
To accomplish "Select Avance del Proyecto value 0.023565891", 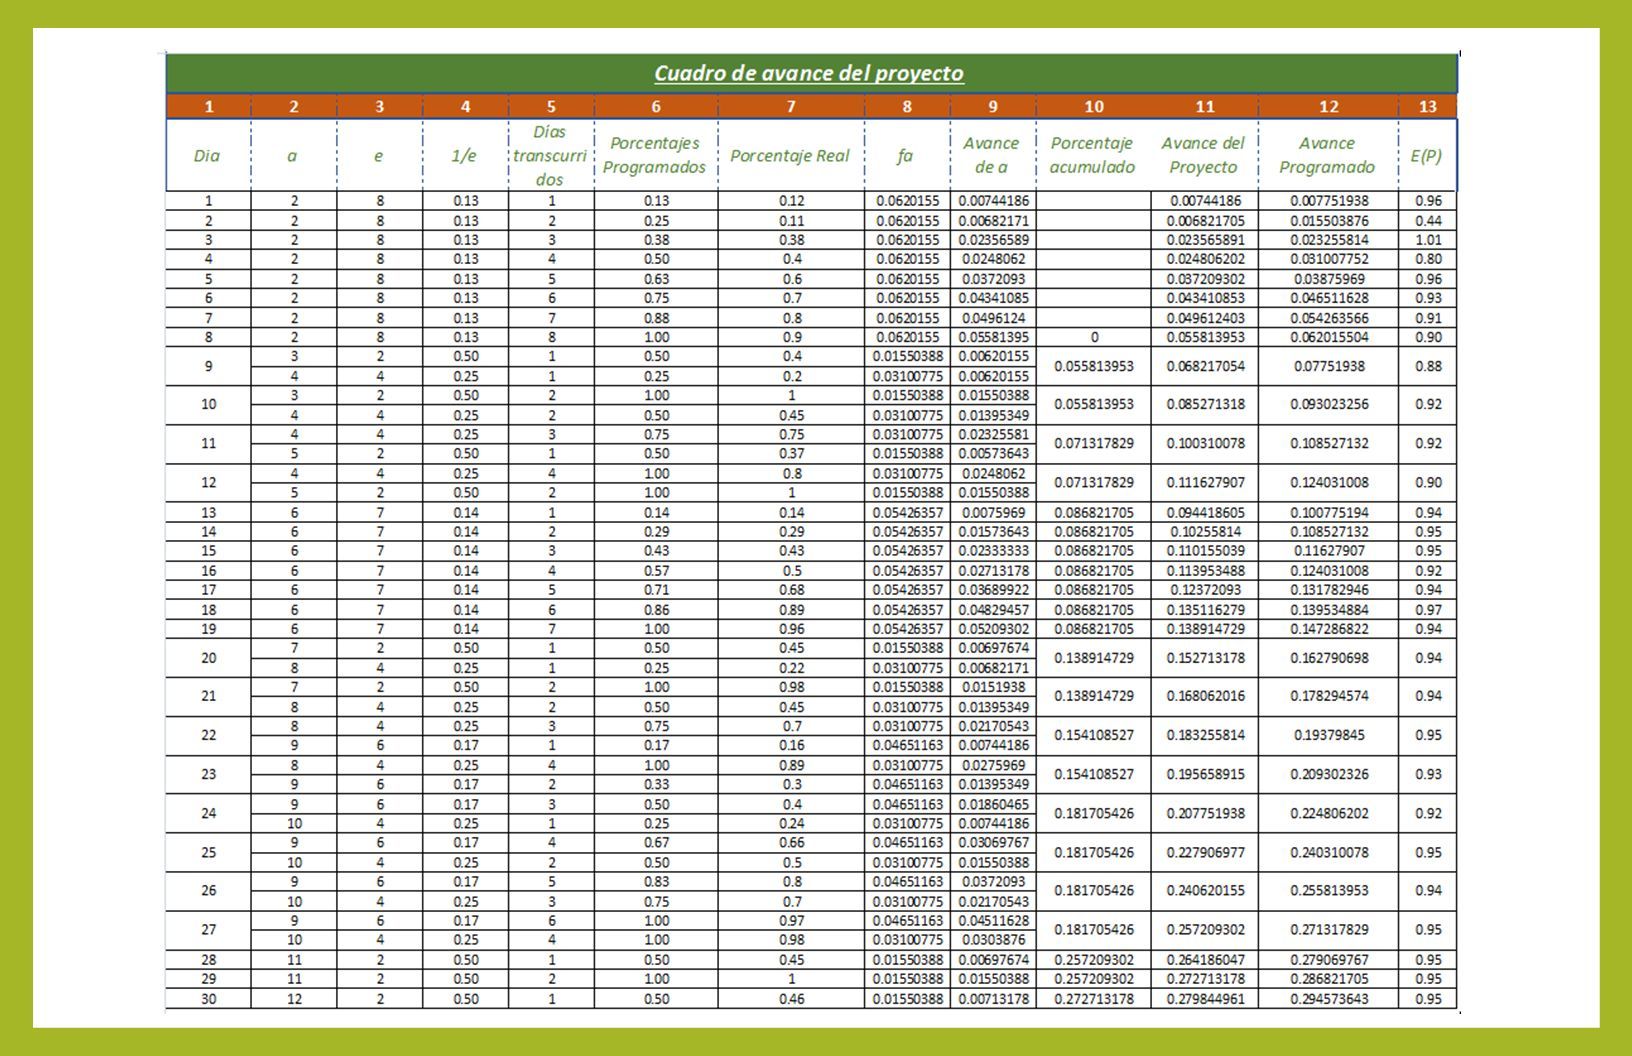I will tap(1205, 240).
